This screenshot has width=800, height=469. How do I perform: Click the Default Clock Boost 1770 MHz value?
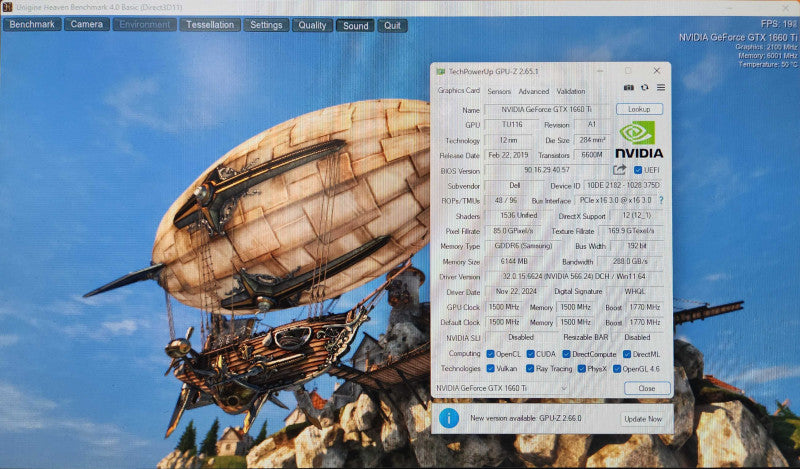[644, 322]
